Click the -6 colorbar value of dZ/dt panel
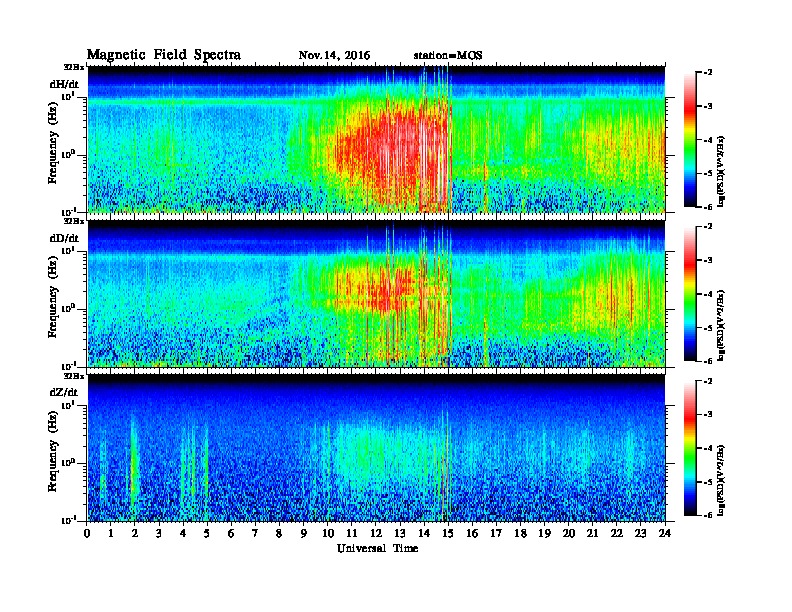The image size is (792, 612). click(708, 515)
